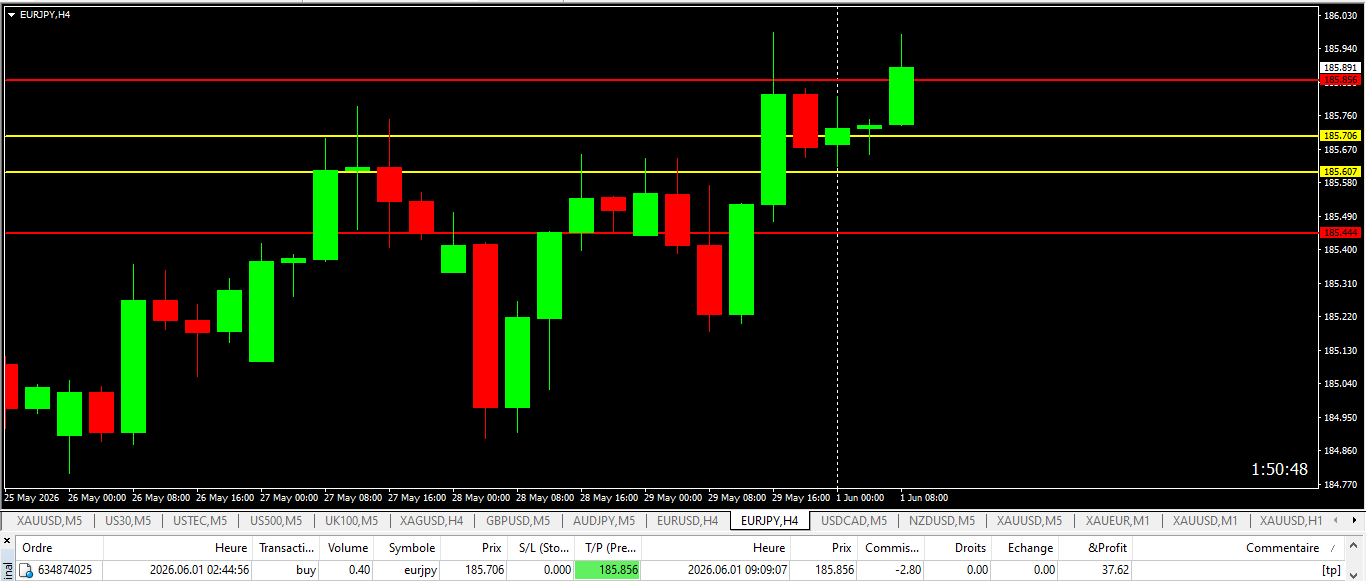Sort by the Commis... column header
Screen dimensions: 1366x581
(892, 548)
